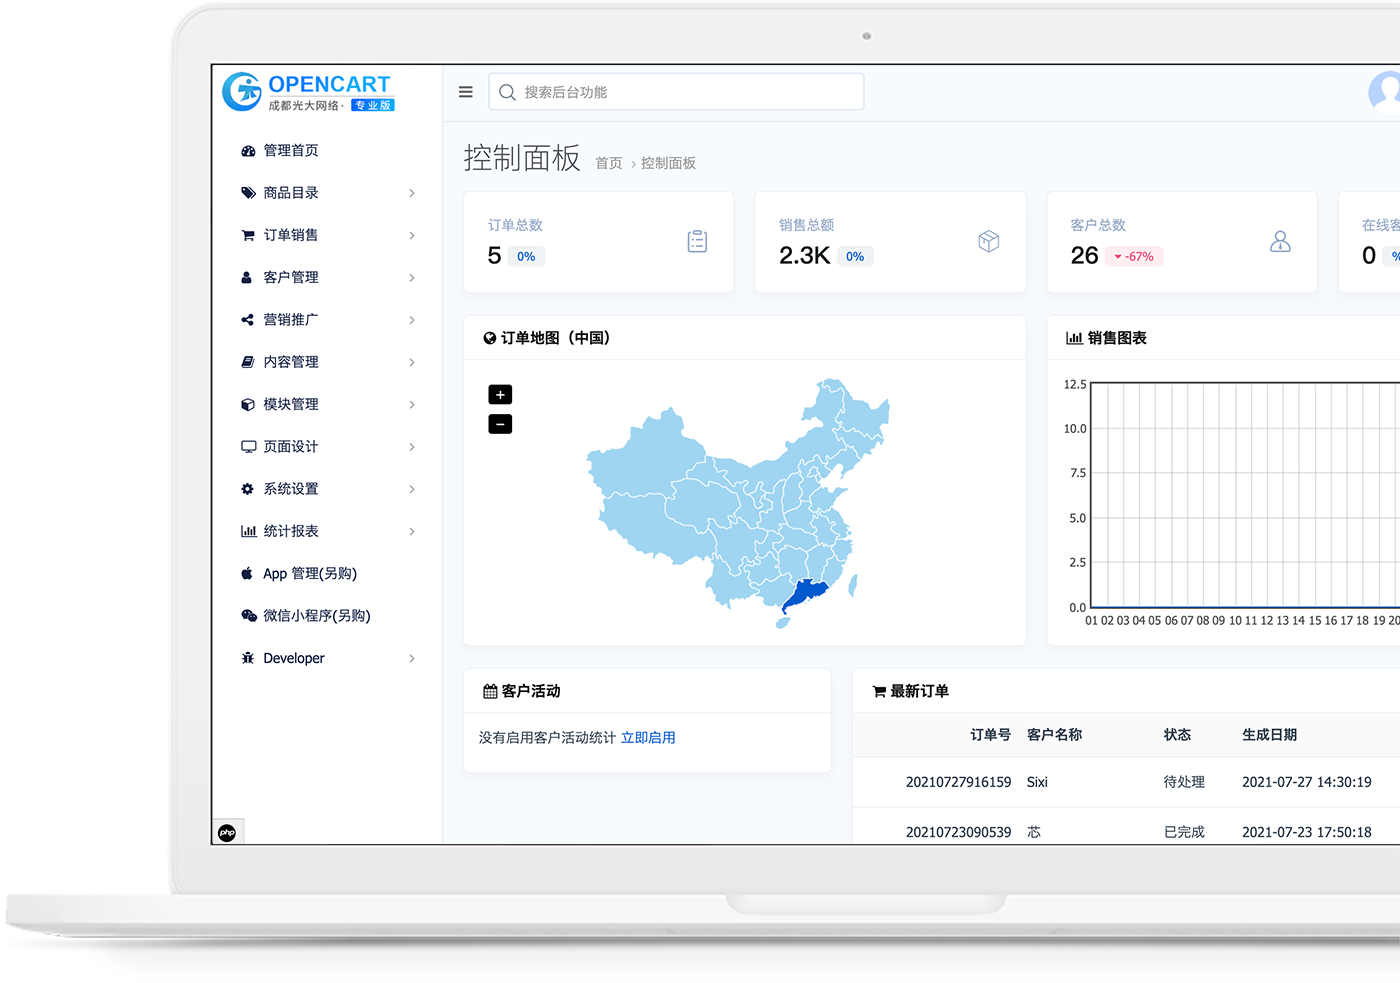Expand the 商品目录 menu chevron
Image resolution: width=1400 pixels, height=983 pixels.
click(411, 193)
